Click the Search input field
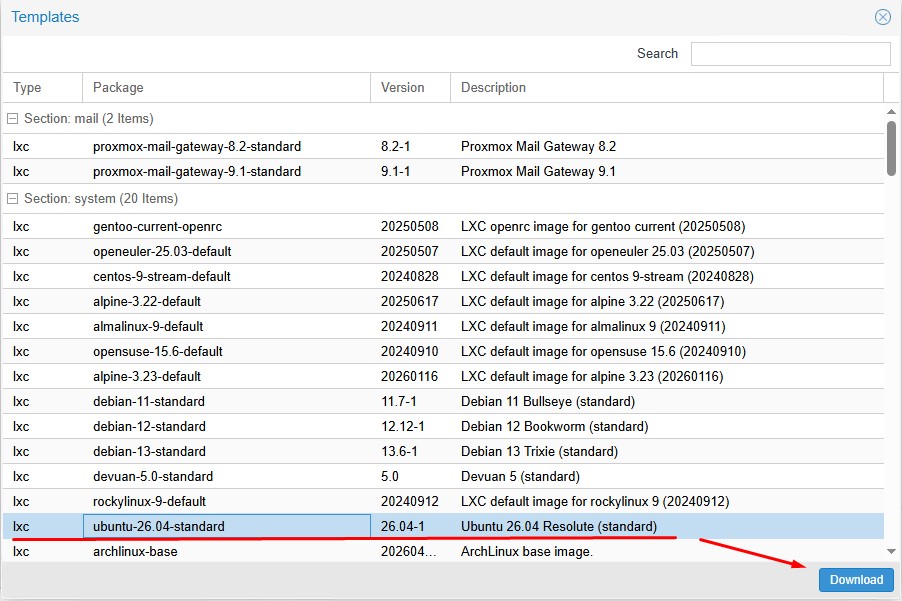The image size is (902, 601). coord(790,53)
